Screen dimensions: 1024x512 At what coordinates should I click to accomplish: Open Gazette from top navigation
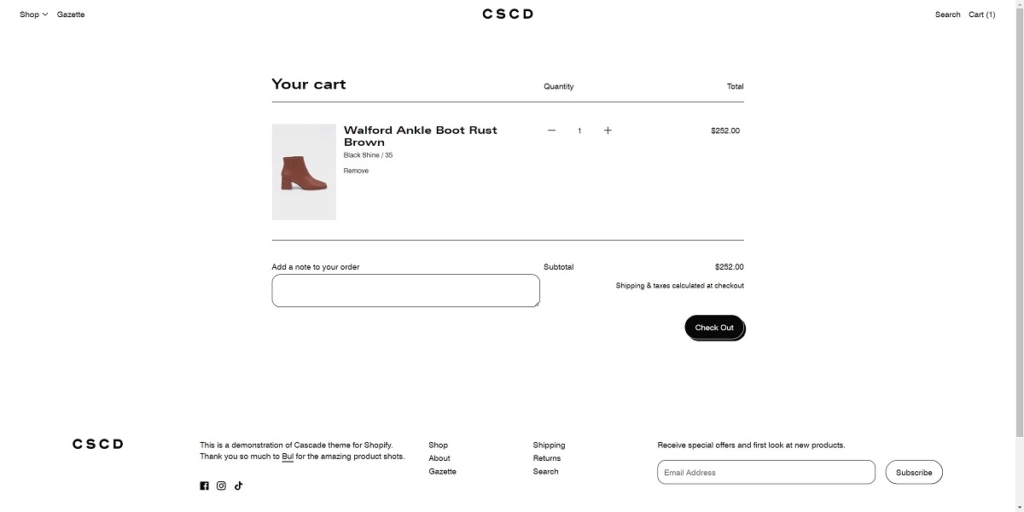coord(71,15)
